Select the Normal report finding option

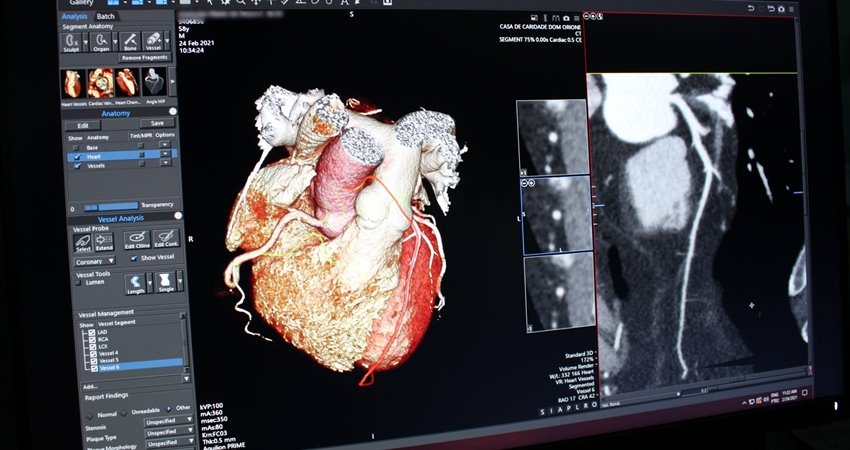89,415
